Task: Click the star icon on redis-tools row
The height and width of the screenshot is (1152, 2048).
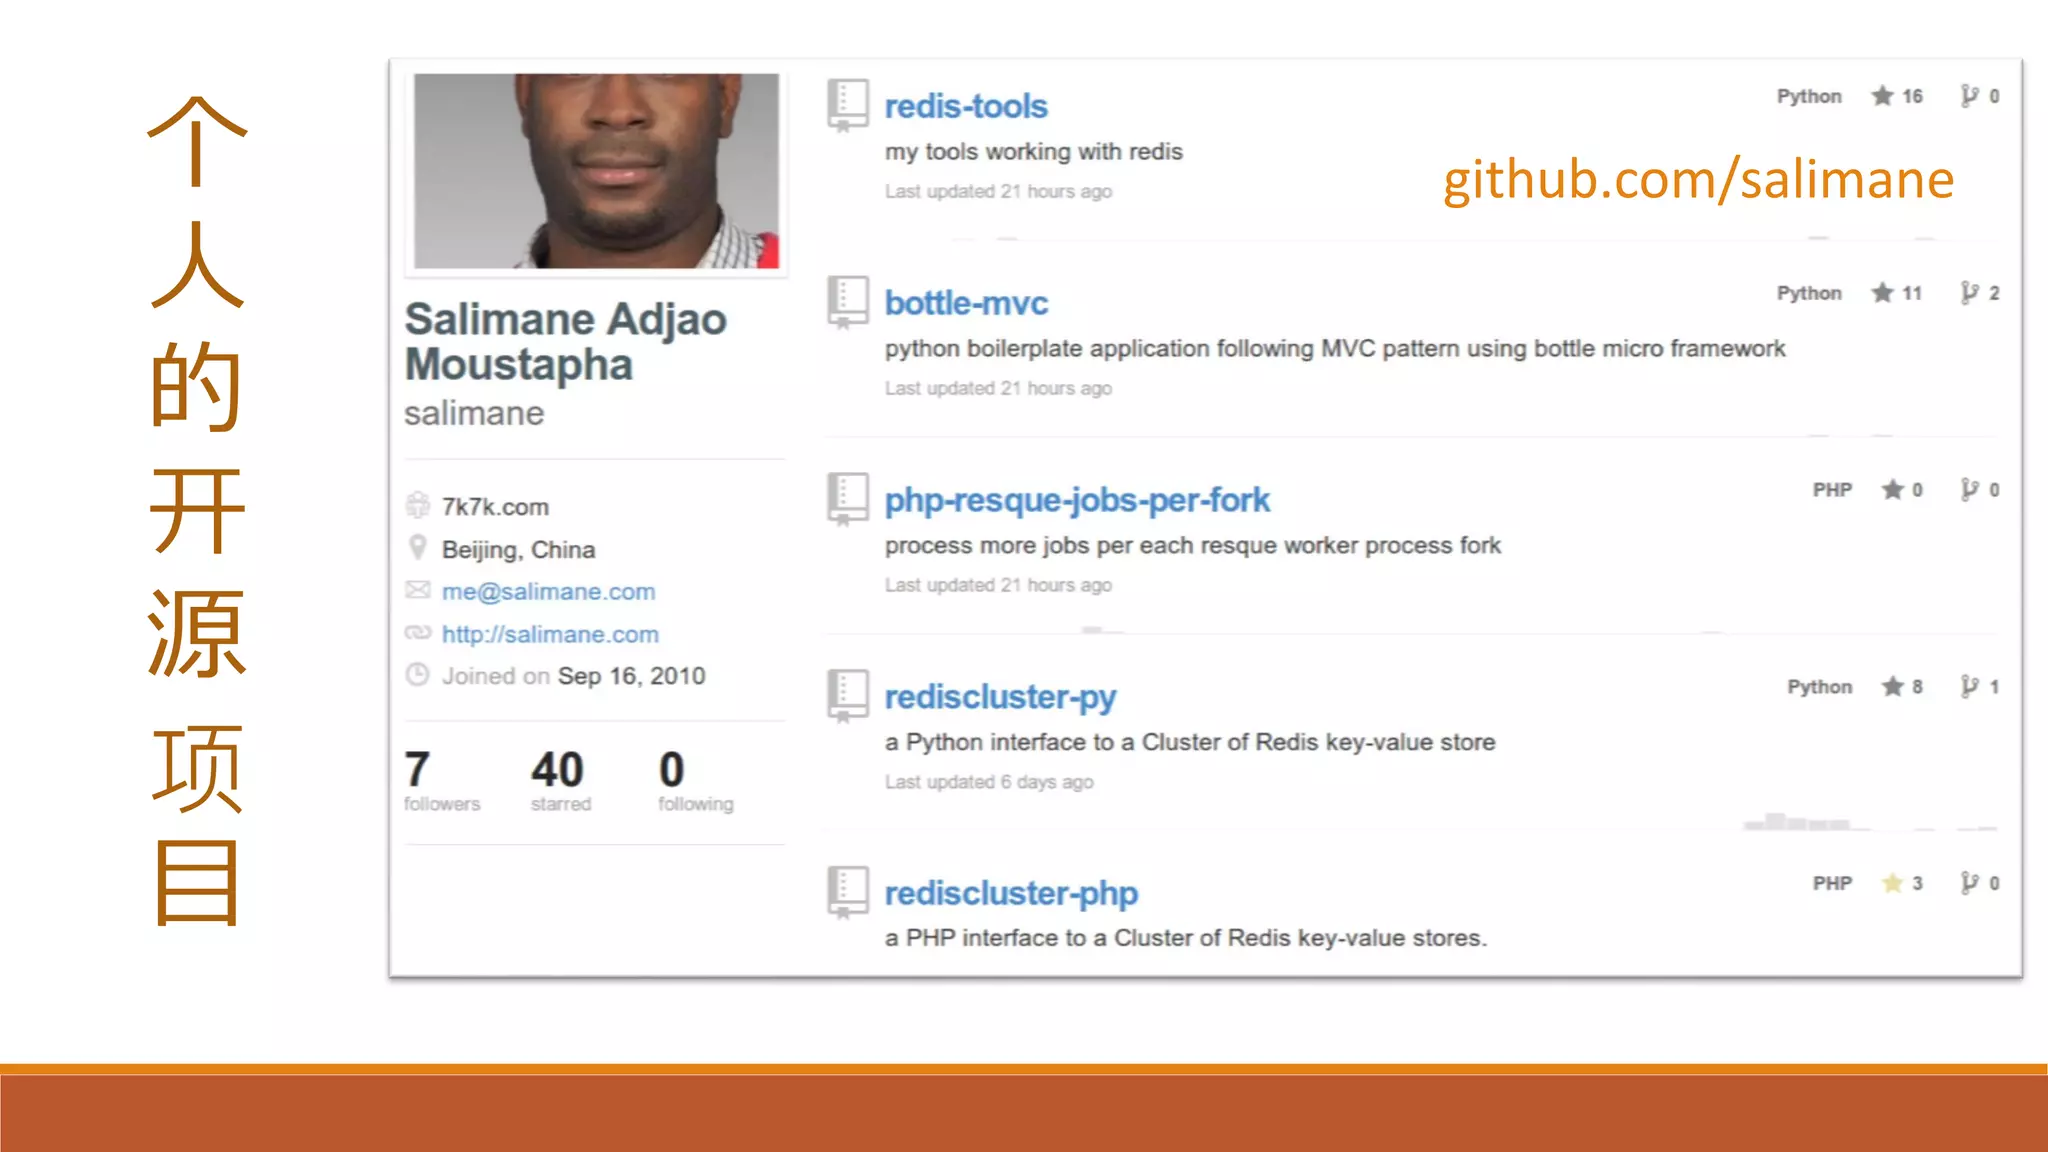Action: [x=1883, y=96]
